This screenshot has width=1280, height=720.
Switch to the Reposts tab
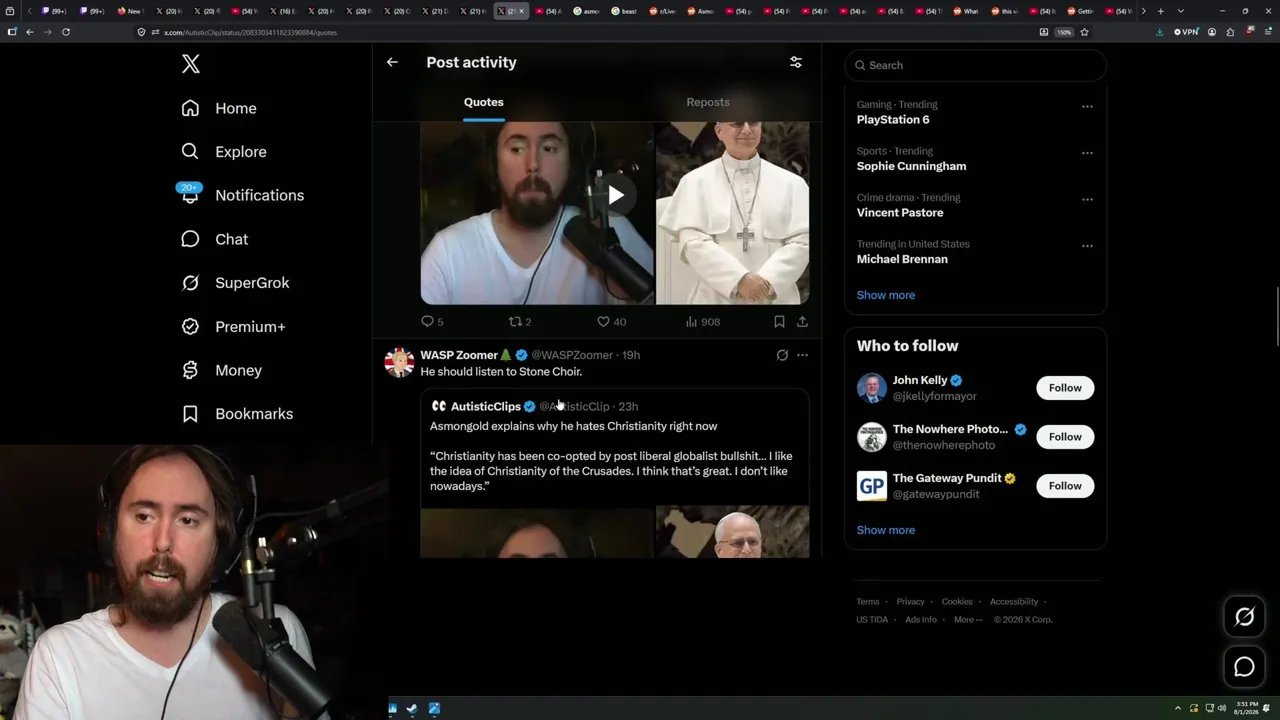[x=708, y=102]
